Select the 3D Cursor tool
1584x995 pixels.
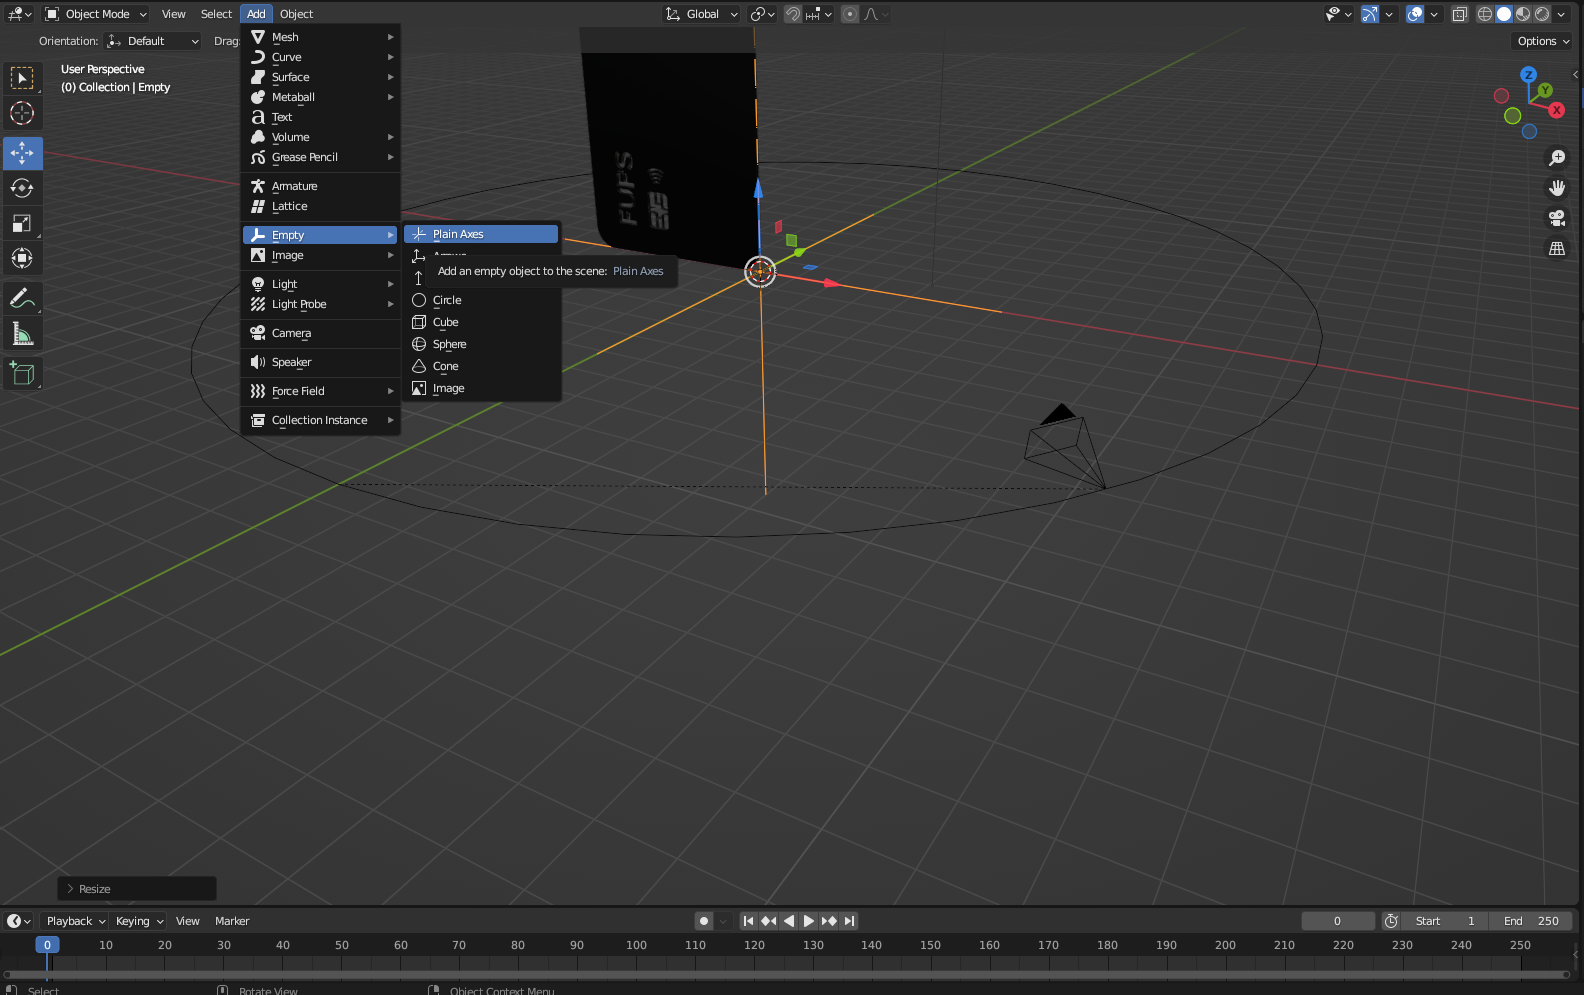(22, 113)
